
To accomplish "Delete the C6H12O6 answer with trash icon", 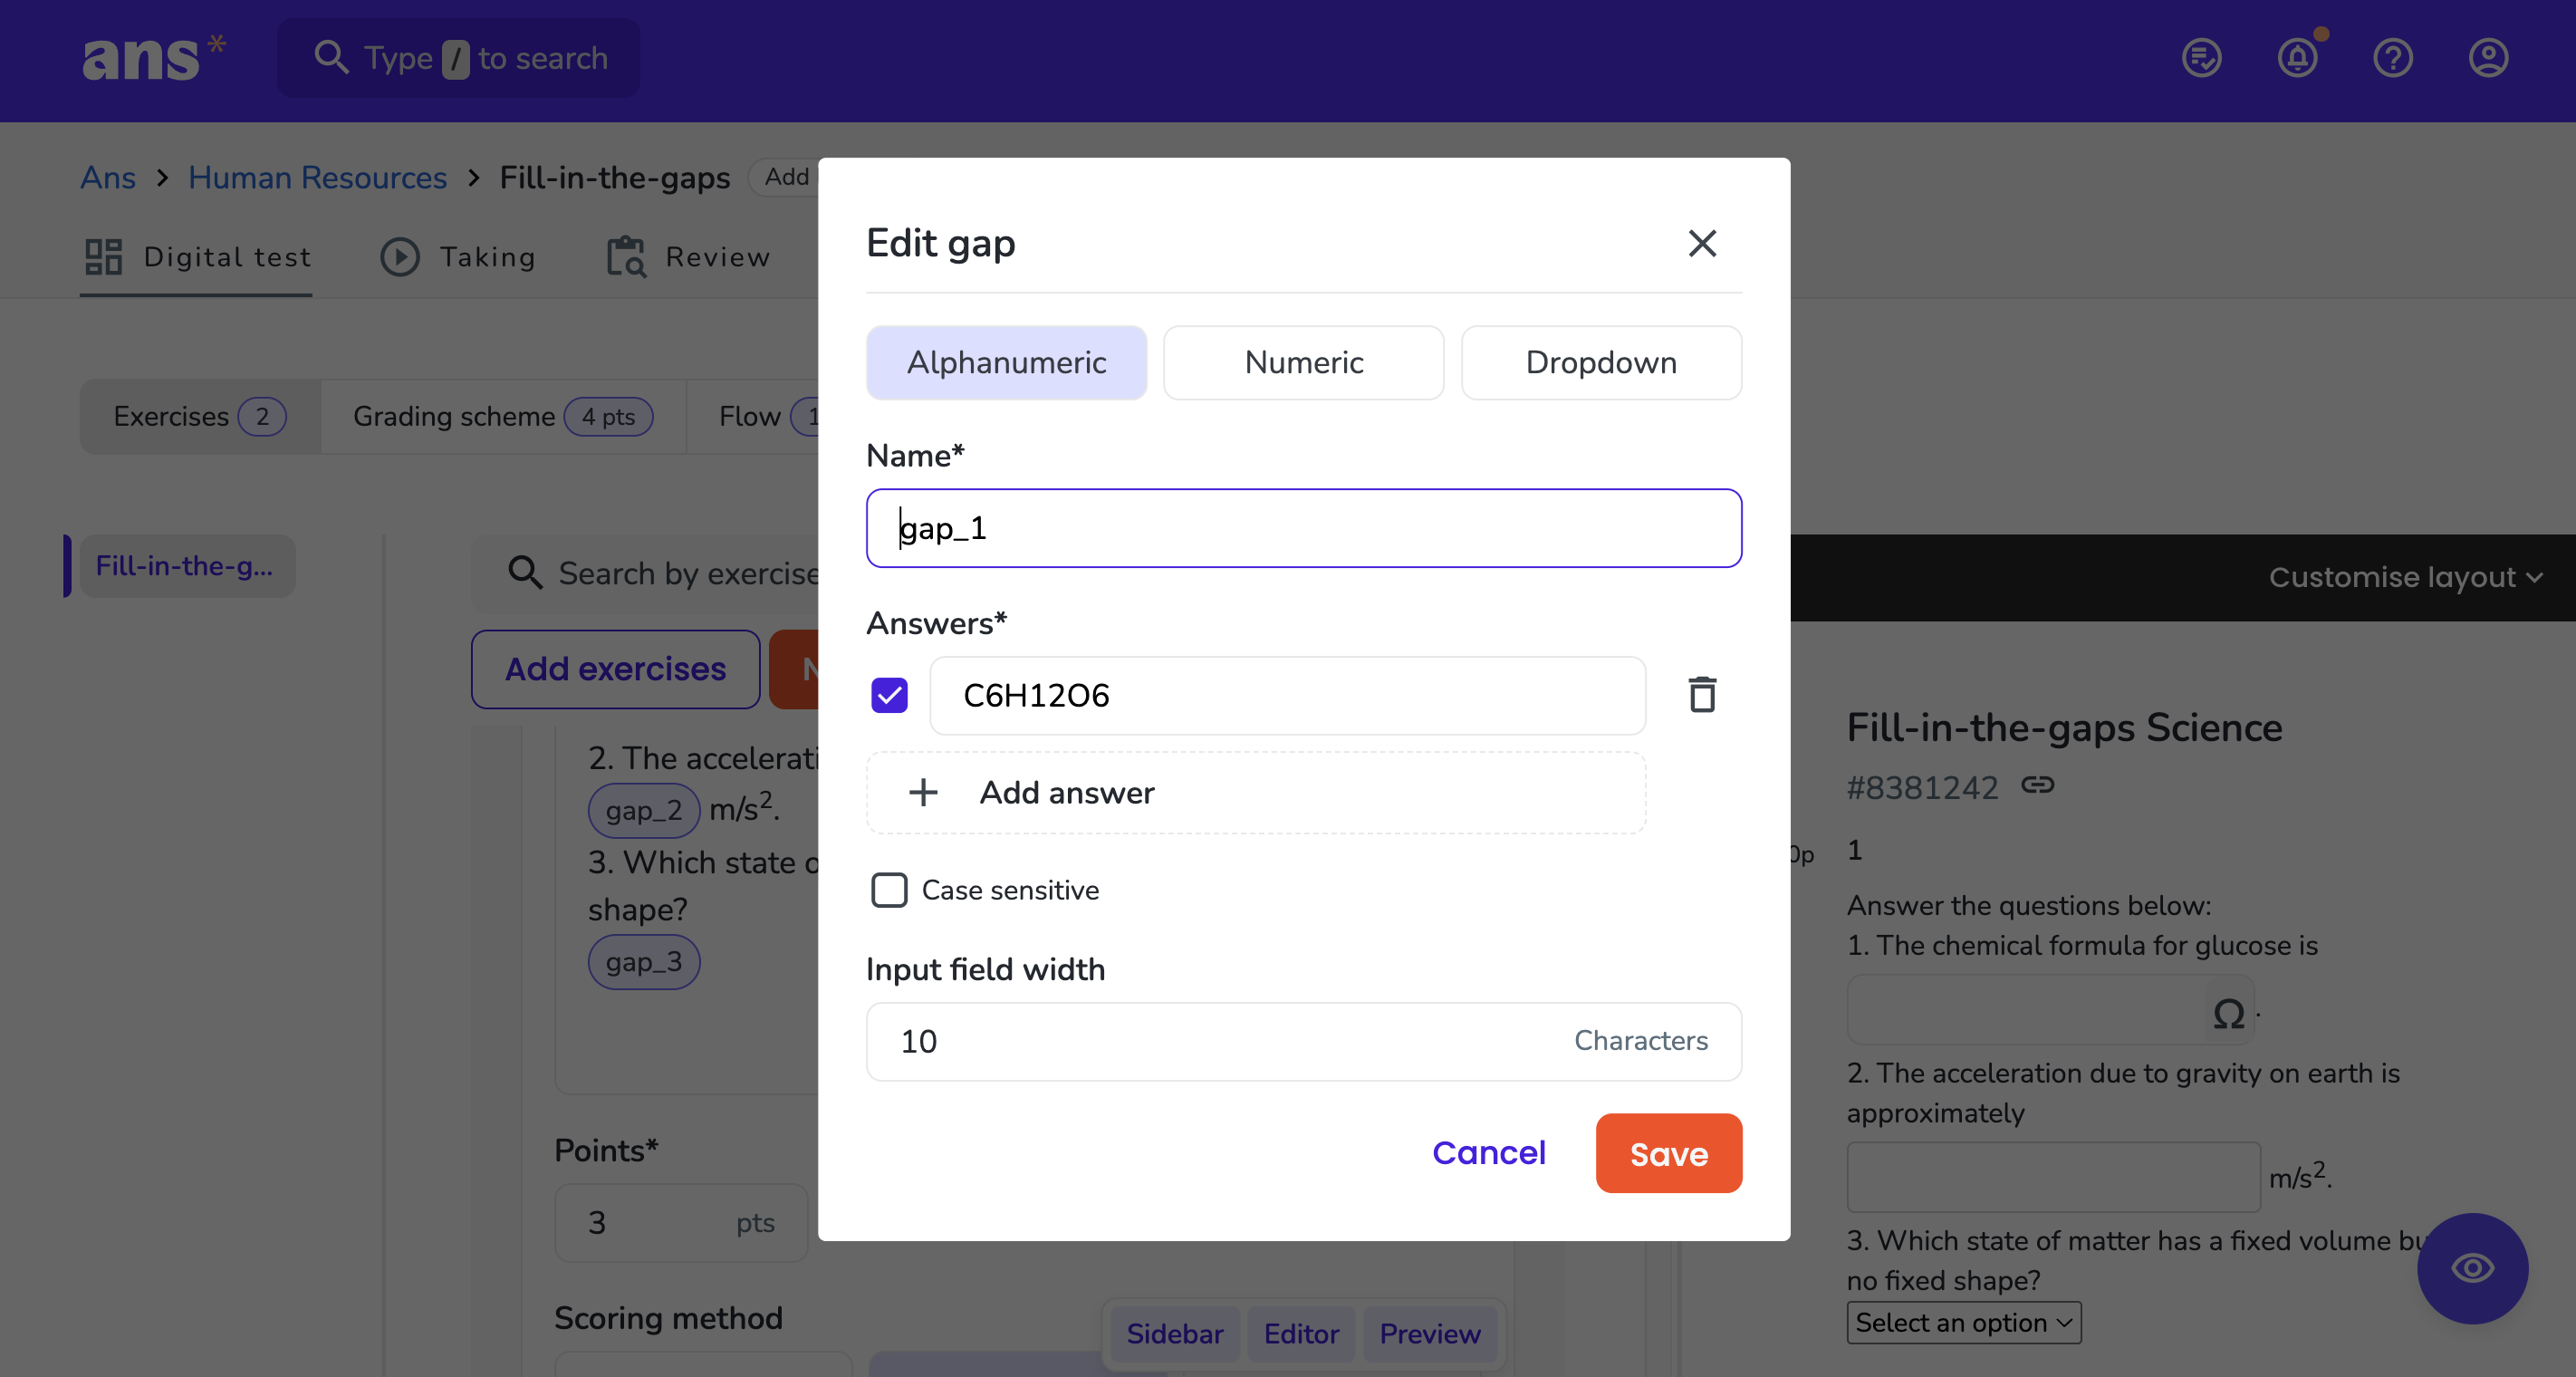I will (x=1702, y=695).
